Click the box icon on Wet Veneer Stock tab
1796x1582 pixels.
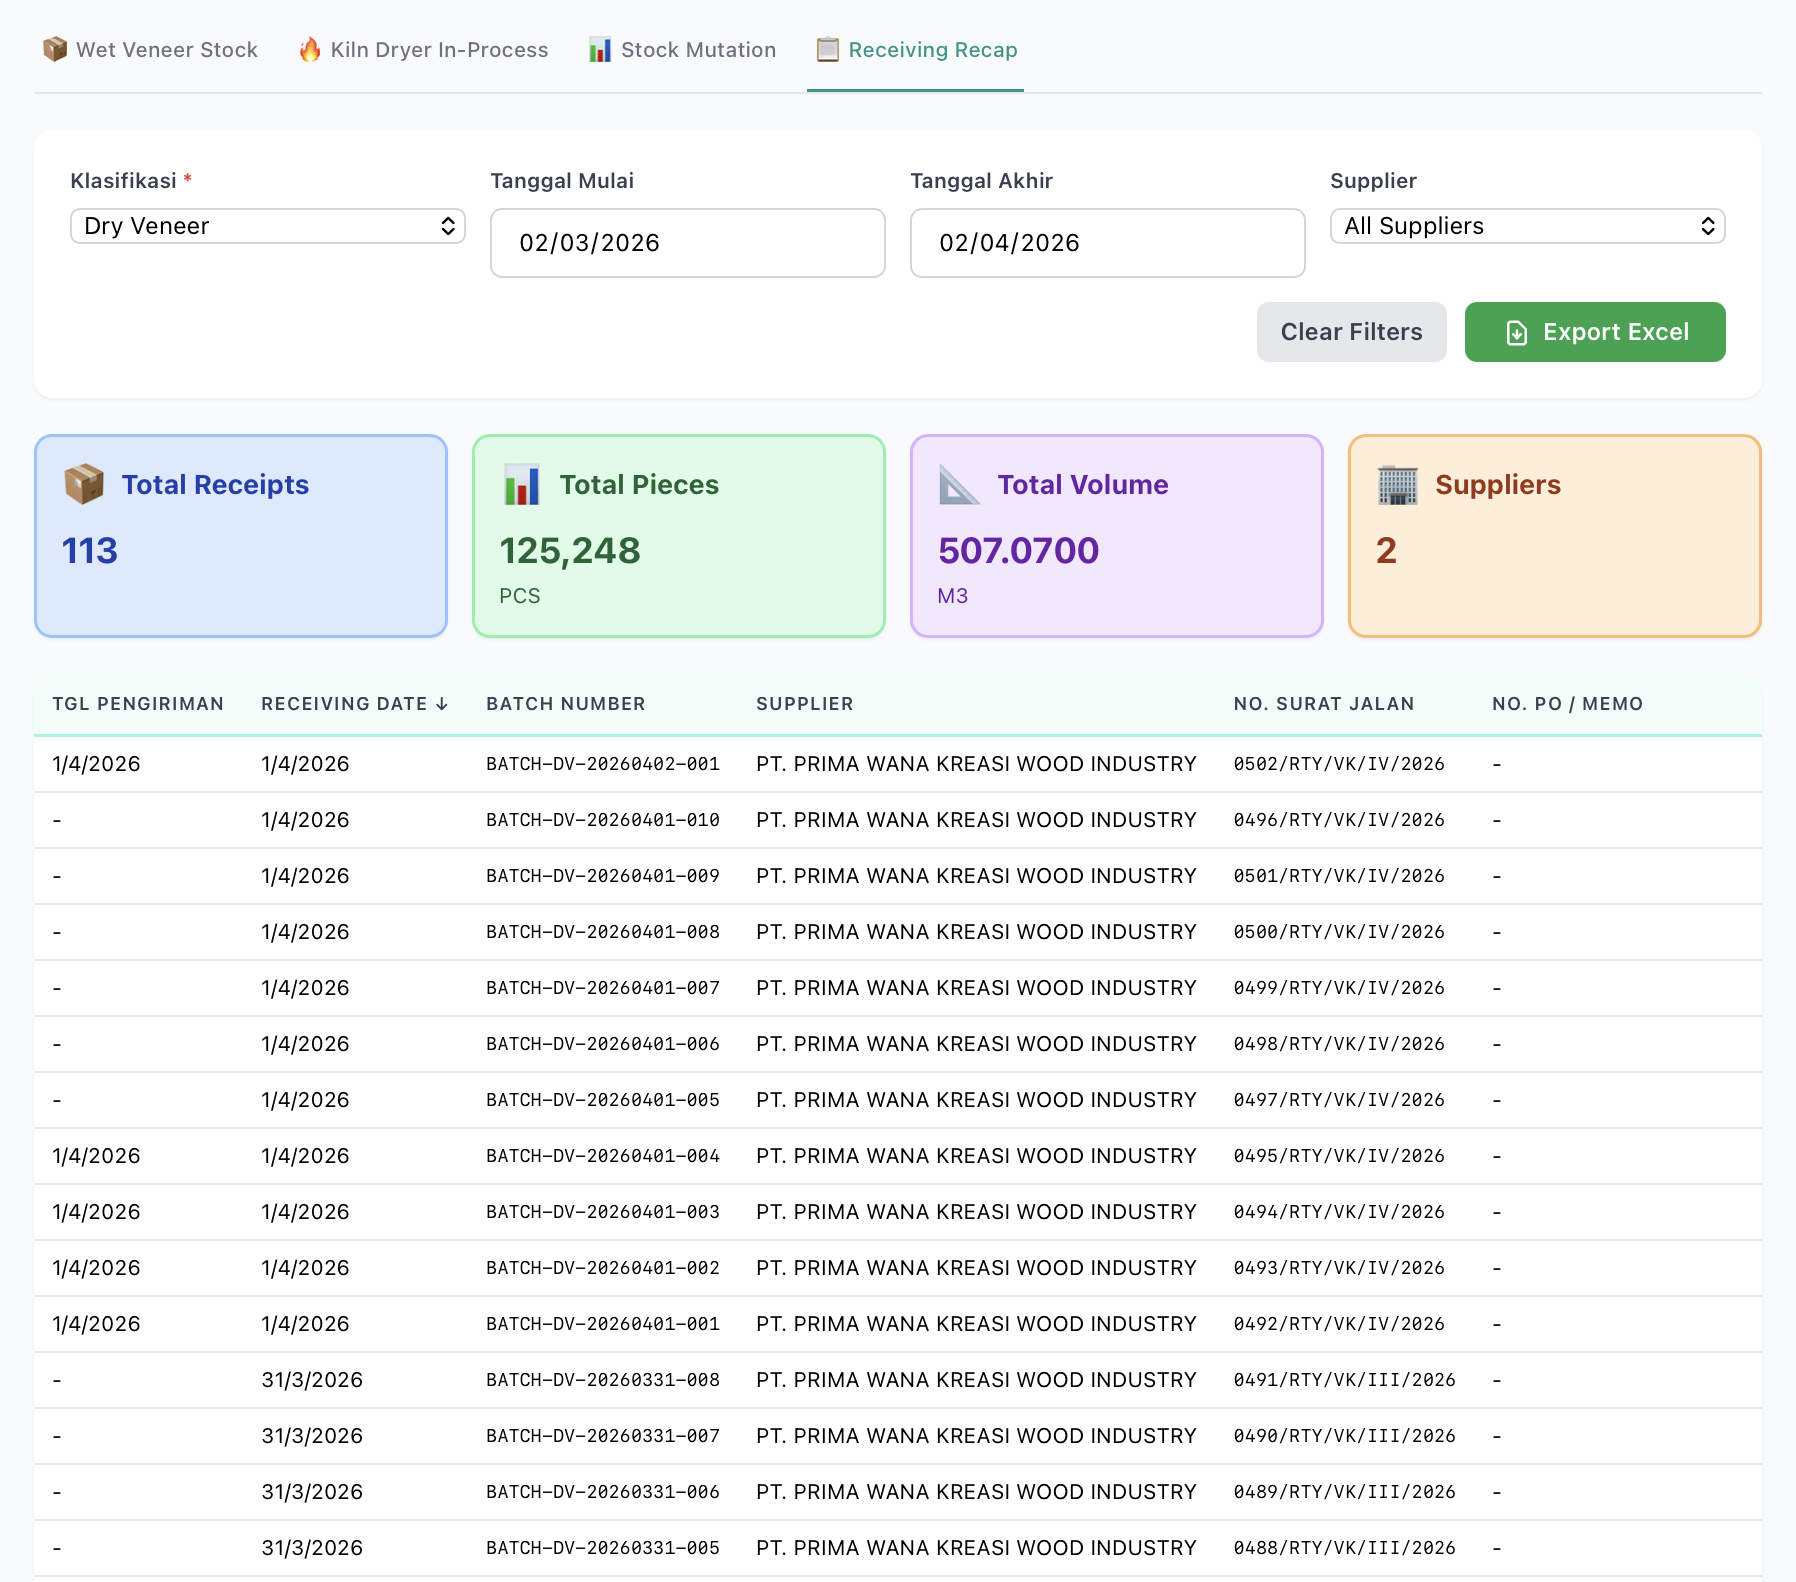pyautogui.click(x=55, y=49)
